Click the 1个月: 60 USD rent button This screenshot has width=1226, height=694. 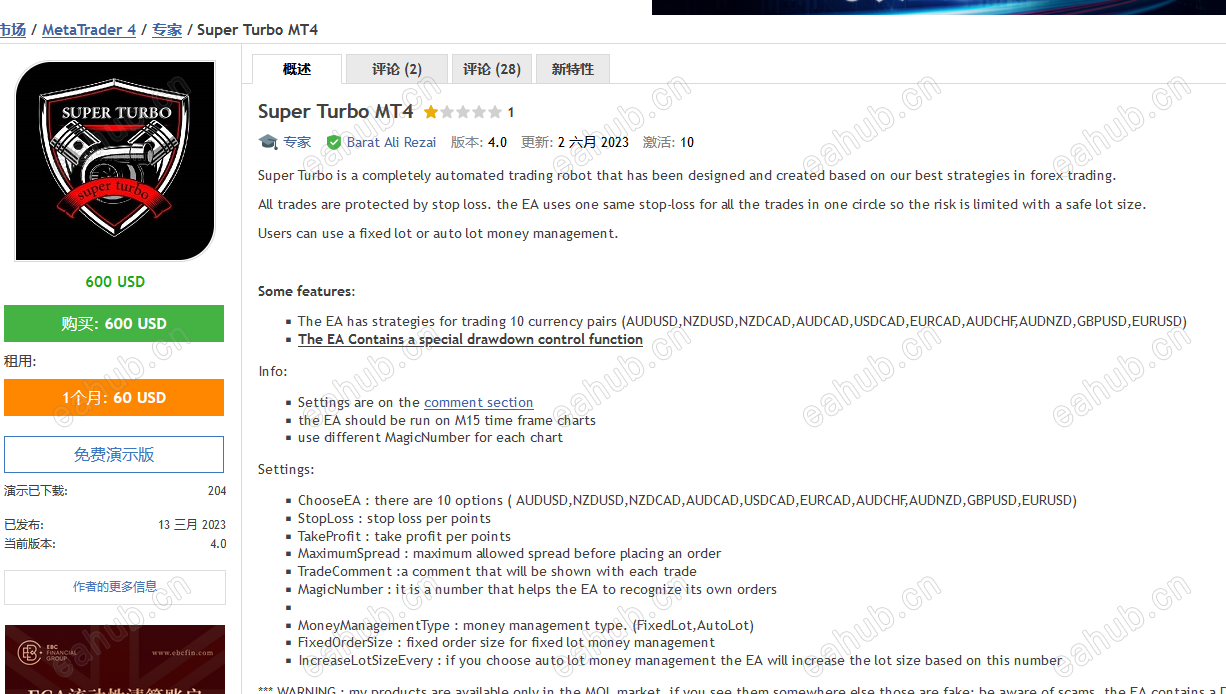114,398
